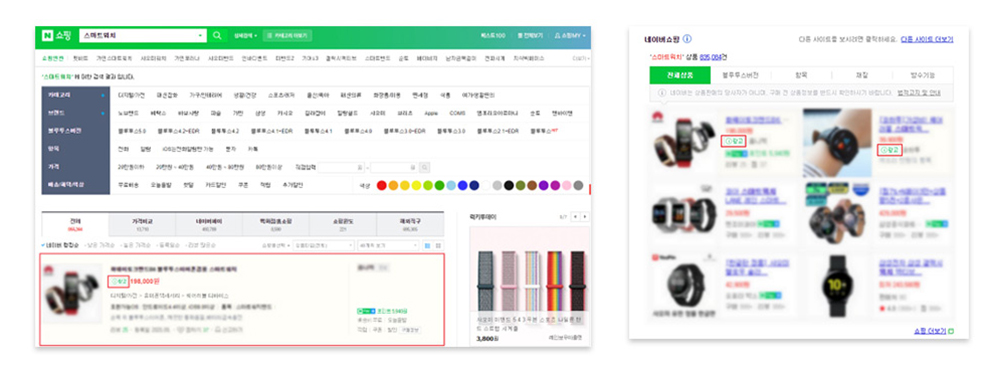Click the Naver N shopping logo
This screenshot has height=374, width=1000.
click(57, 36)
